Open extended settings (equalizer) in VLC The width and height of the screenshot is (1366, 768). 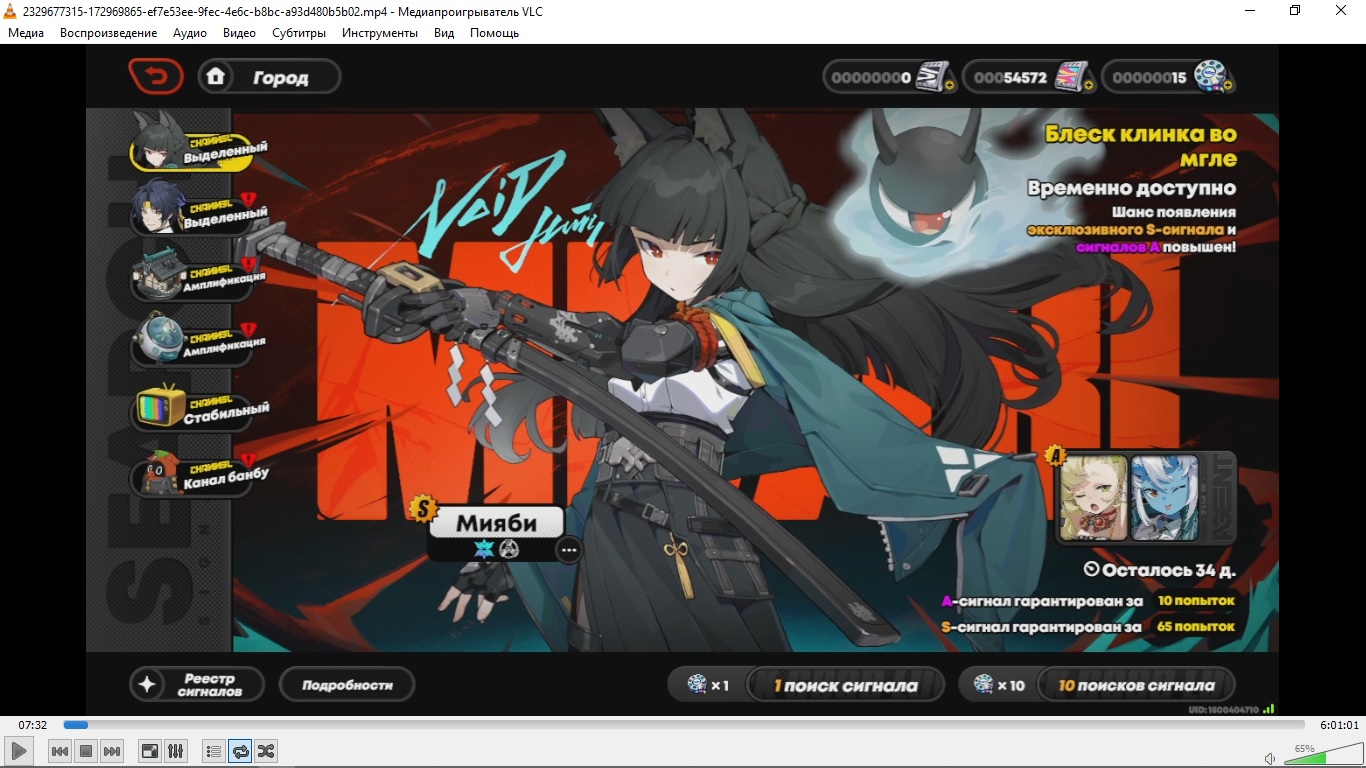[x=175, y=751]
